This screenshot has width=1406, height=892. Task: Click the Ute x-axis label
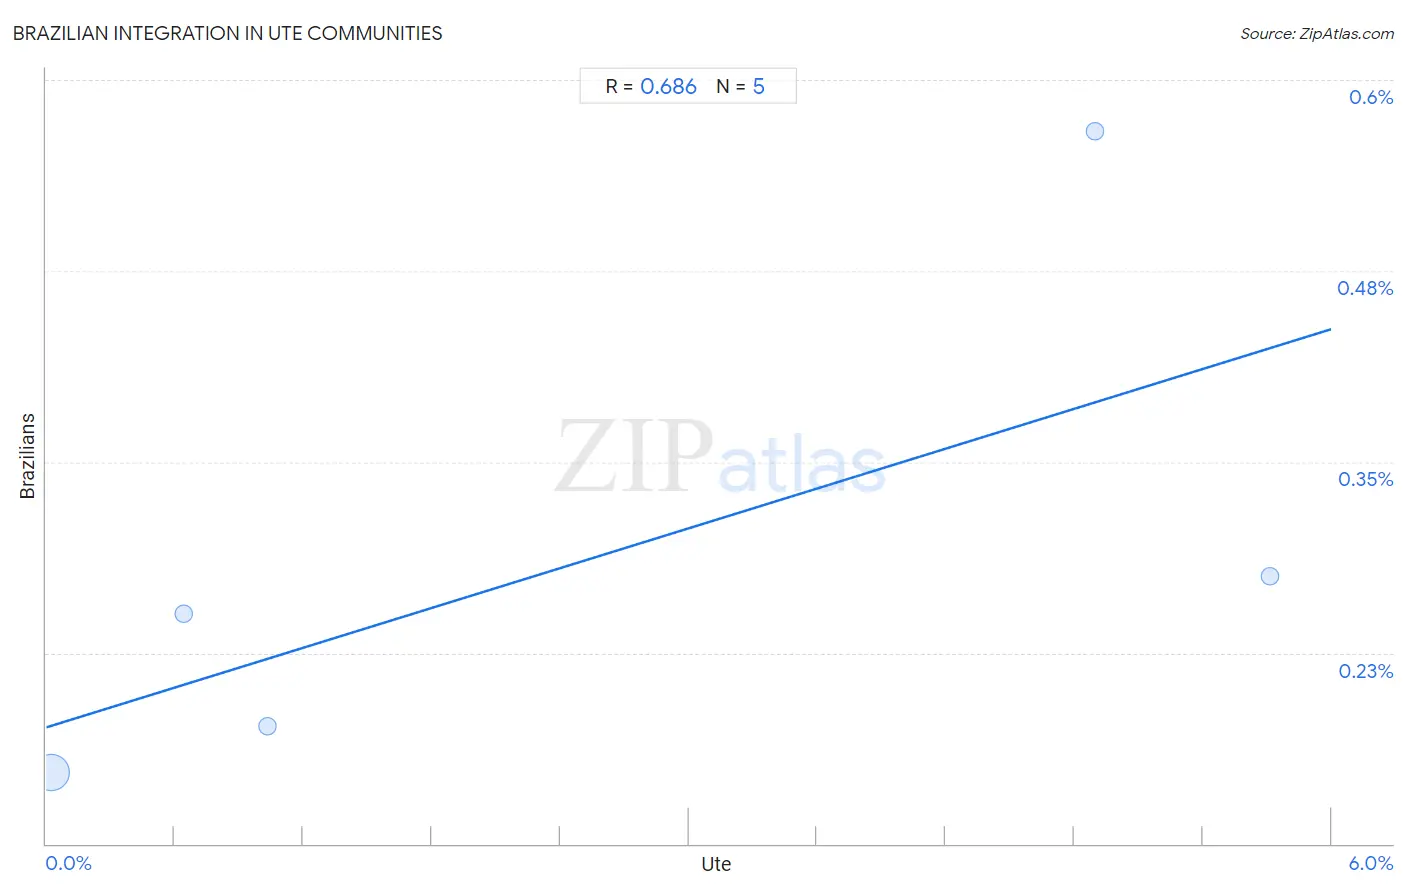716,864
